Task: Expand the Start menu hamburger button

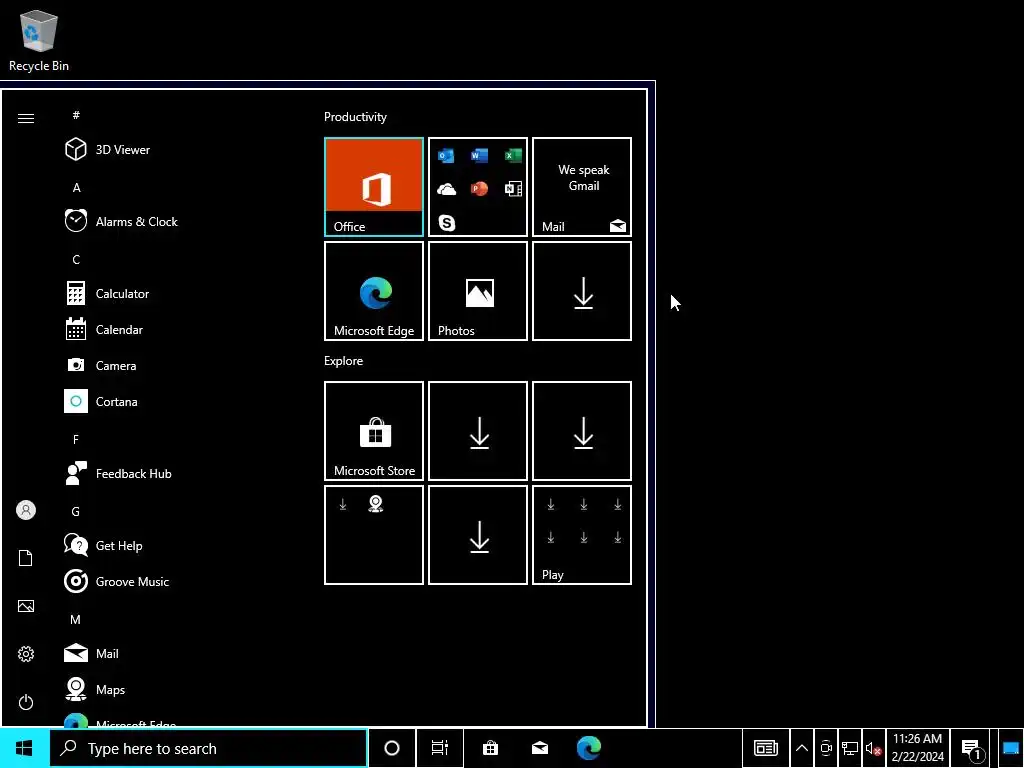Action: pyautogui.click(x=26, y=118)
